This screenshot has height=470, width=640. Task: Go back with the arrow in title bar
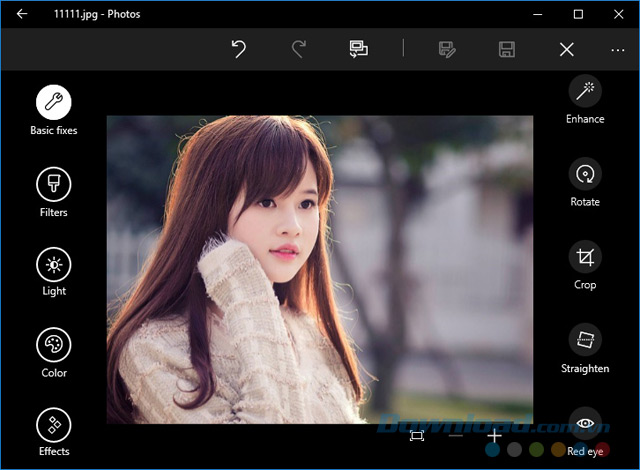22,14
